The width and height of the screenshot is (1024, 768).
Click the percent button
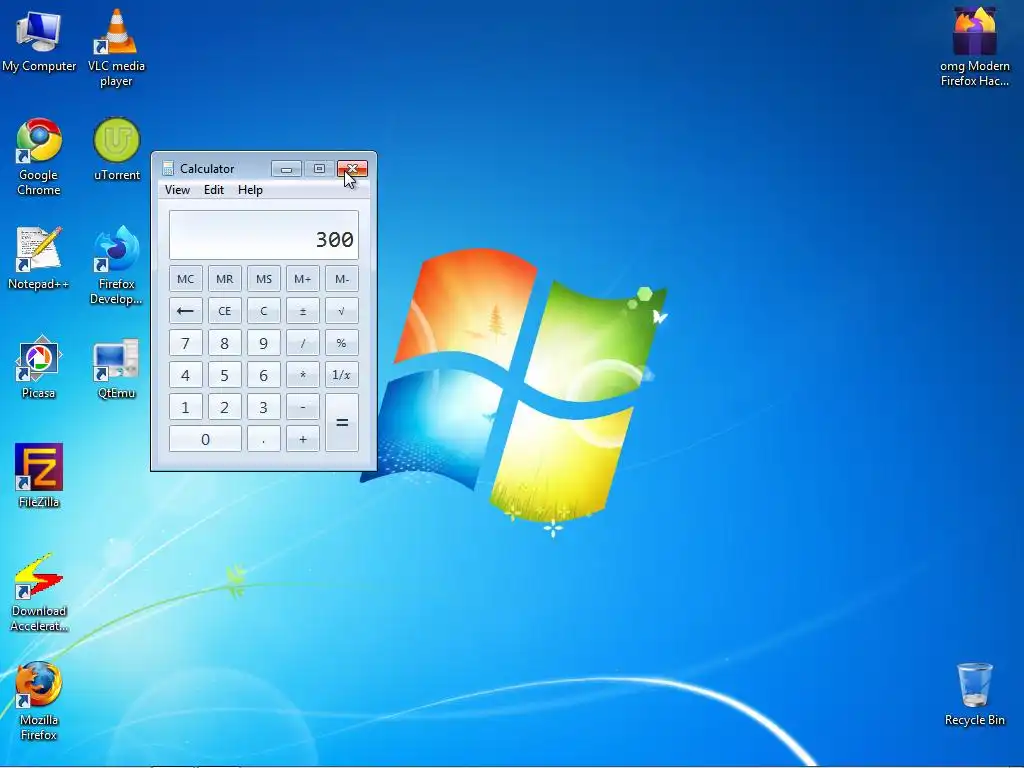click(342, 343)
